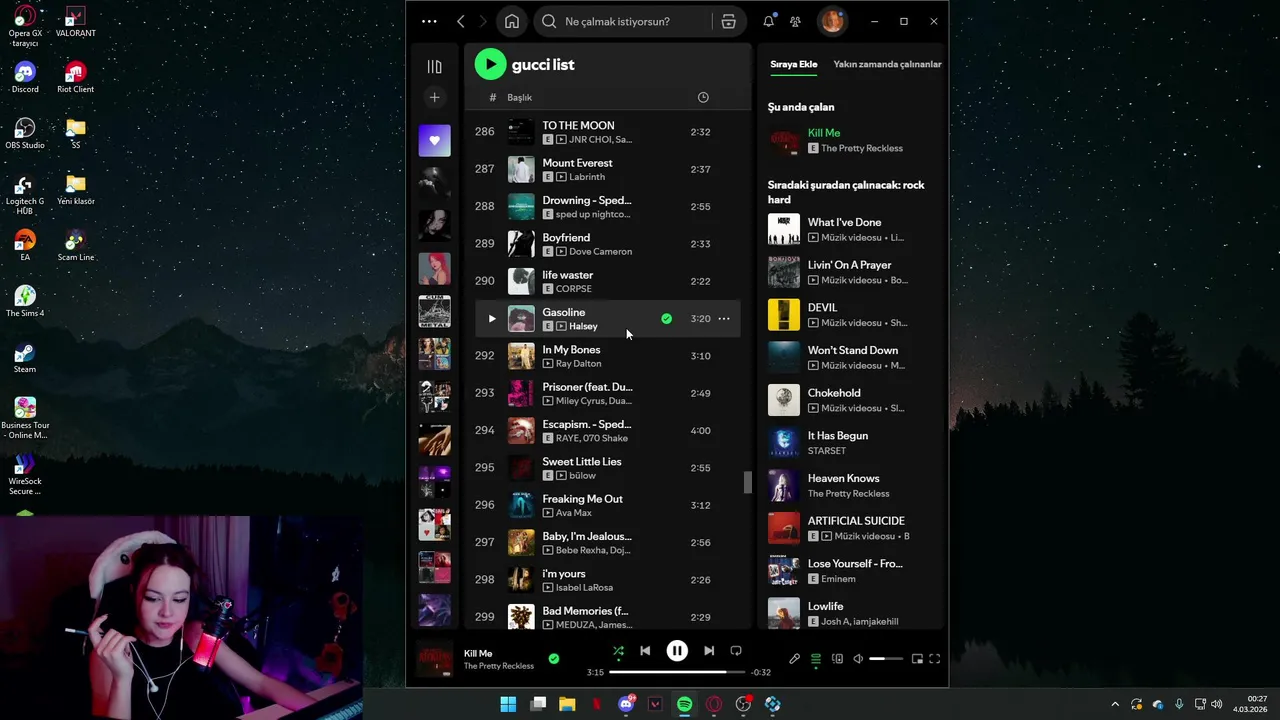Sort tracks by Başlık column header
The height and width of the screenshot is (720, 1280).
[519, 97]
